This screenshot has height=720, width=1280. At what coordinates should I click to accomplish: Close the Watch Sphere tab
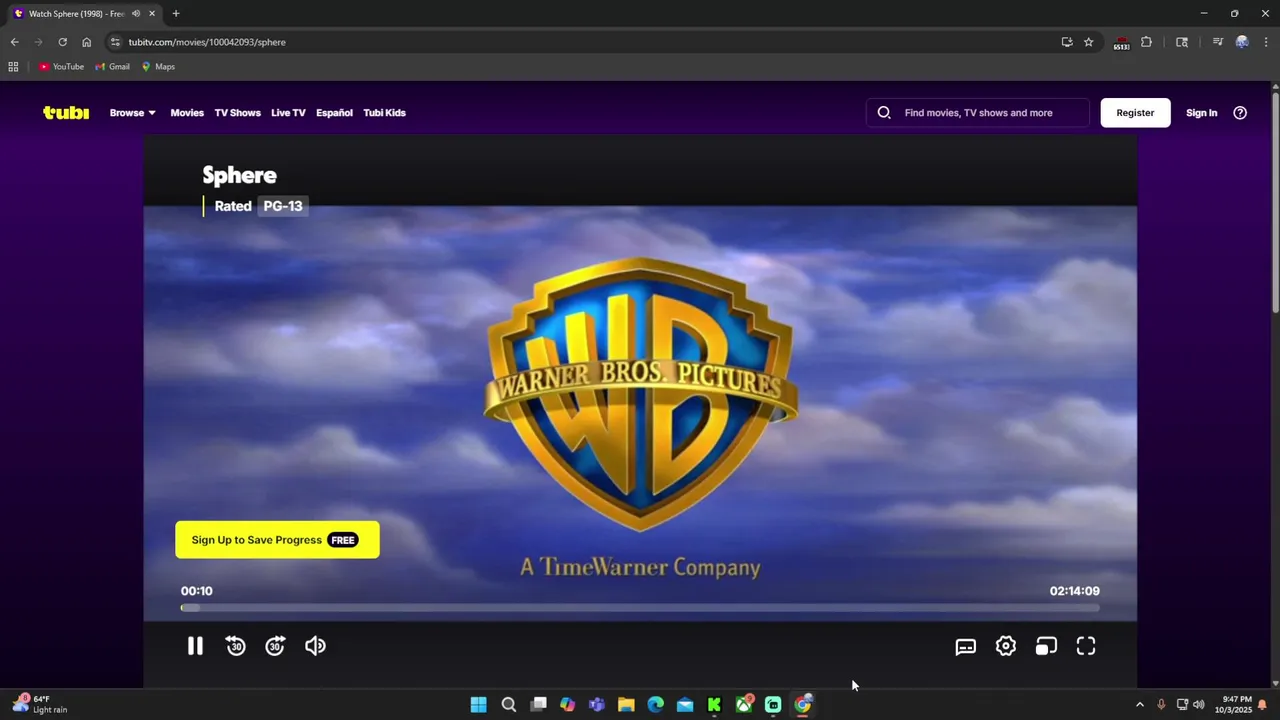(152, 14)
